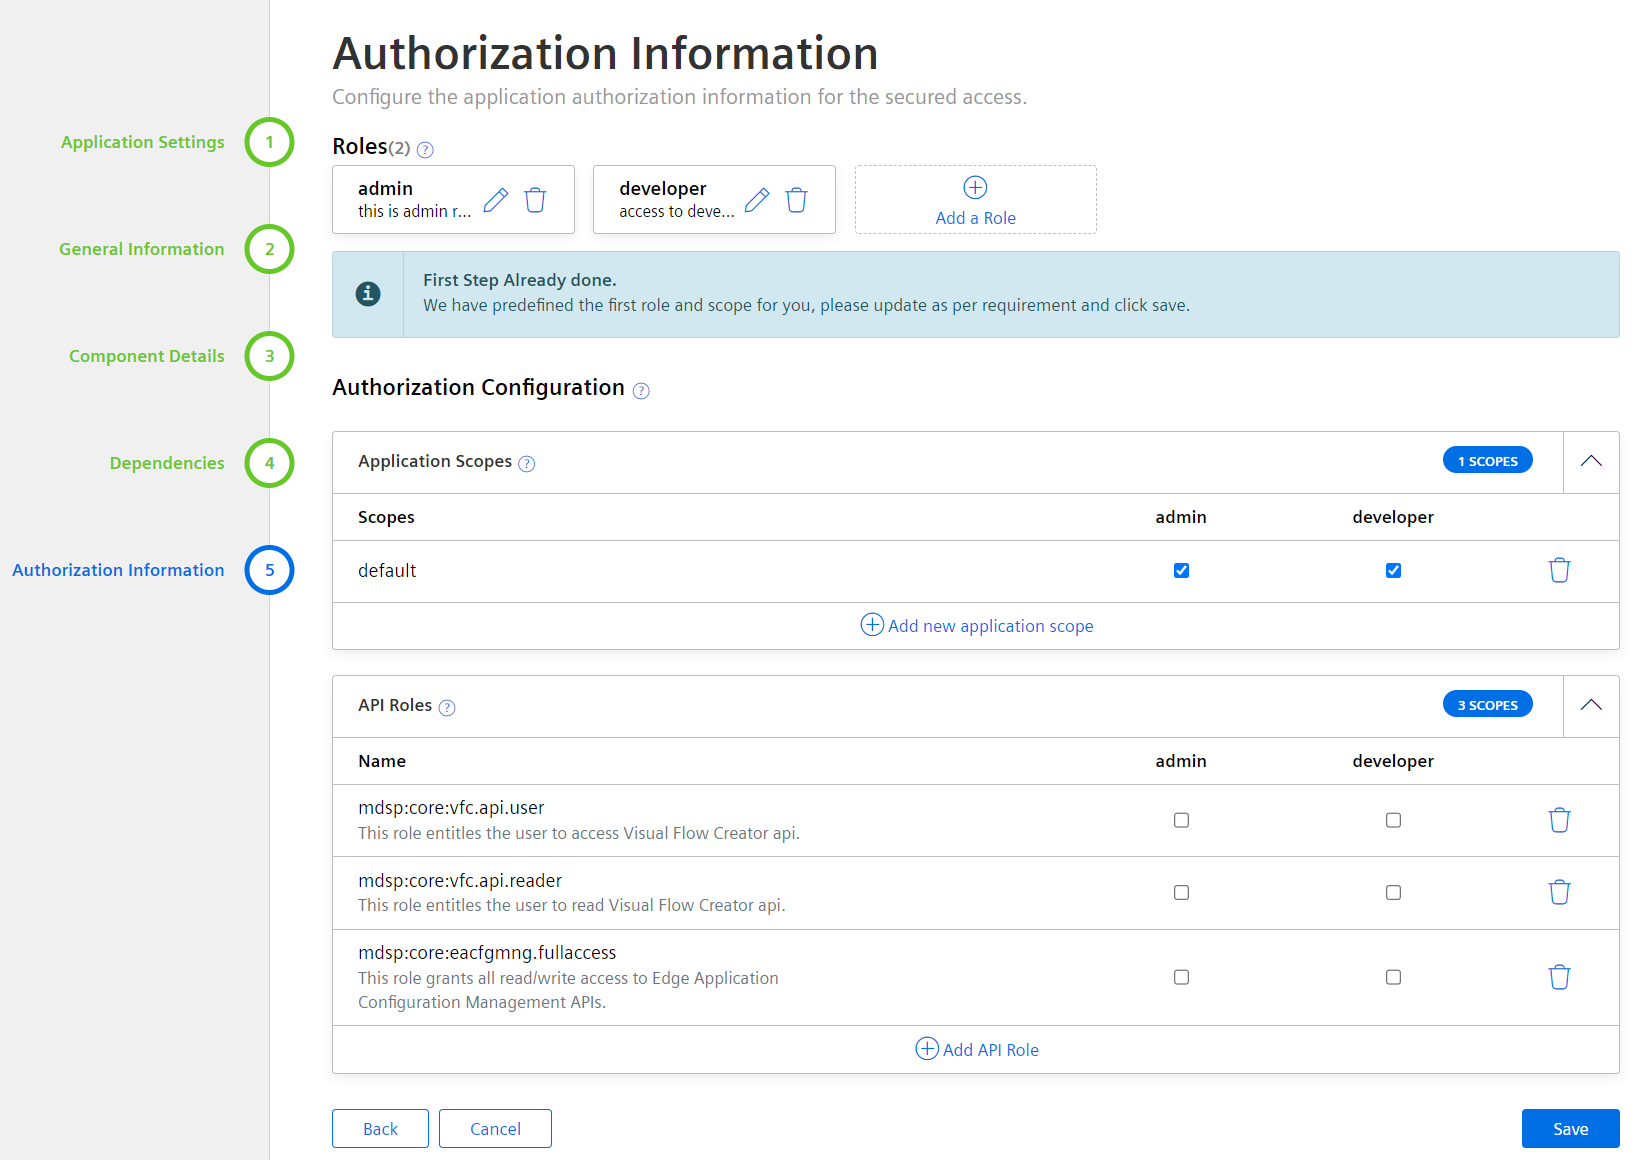Uncheck admin for the default scope
1646x1160 pixels.
tap(1181, 570)
